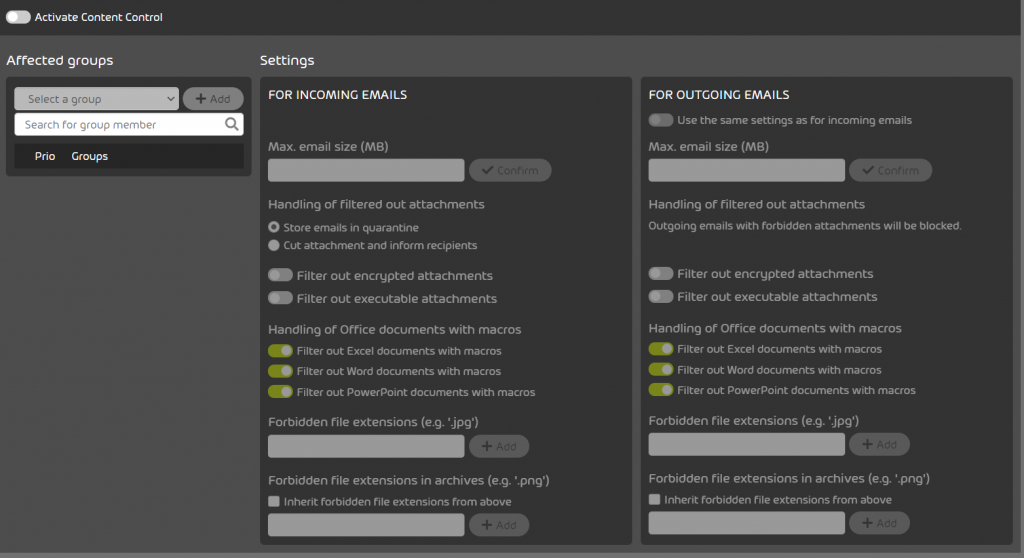Toggle incoming Word documents with macros filter
This screenshot has height=558, width=1024.
[280, 371]
